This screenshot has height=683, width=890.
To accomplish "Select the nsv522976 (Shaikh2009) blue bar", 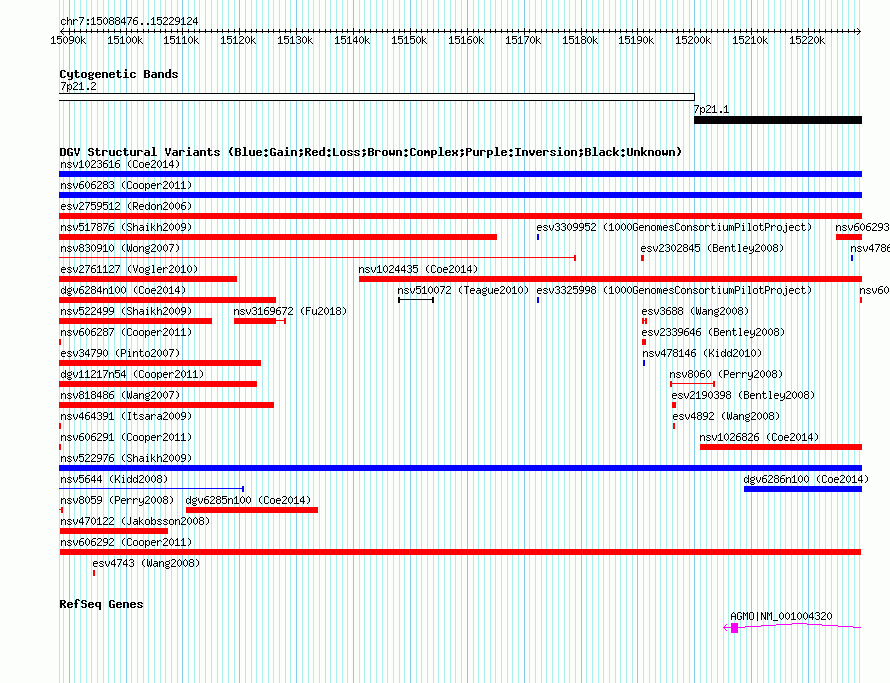I will tap(460, 468).
